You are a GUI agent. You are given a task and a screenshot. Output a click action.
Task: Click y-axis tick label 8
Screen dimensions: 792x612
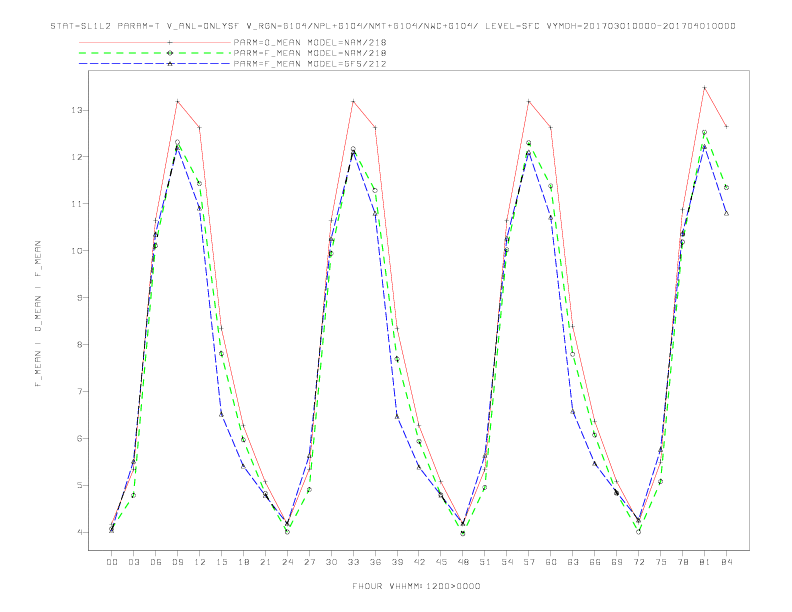(x=80, y=344)
